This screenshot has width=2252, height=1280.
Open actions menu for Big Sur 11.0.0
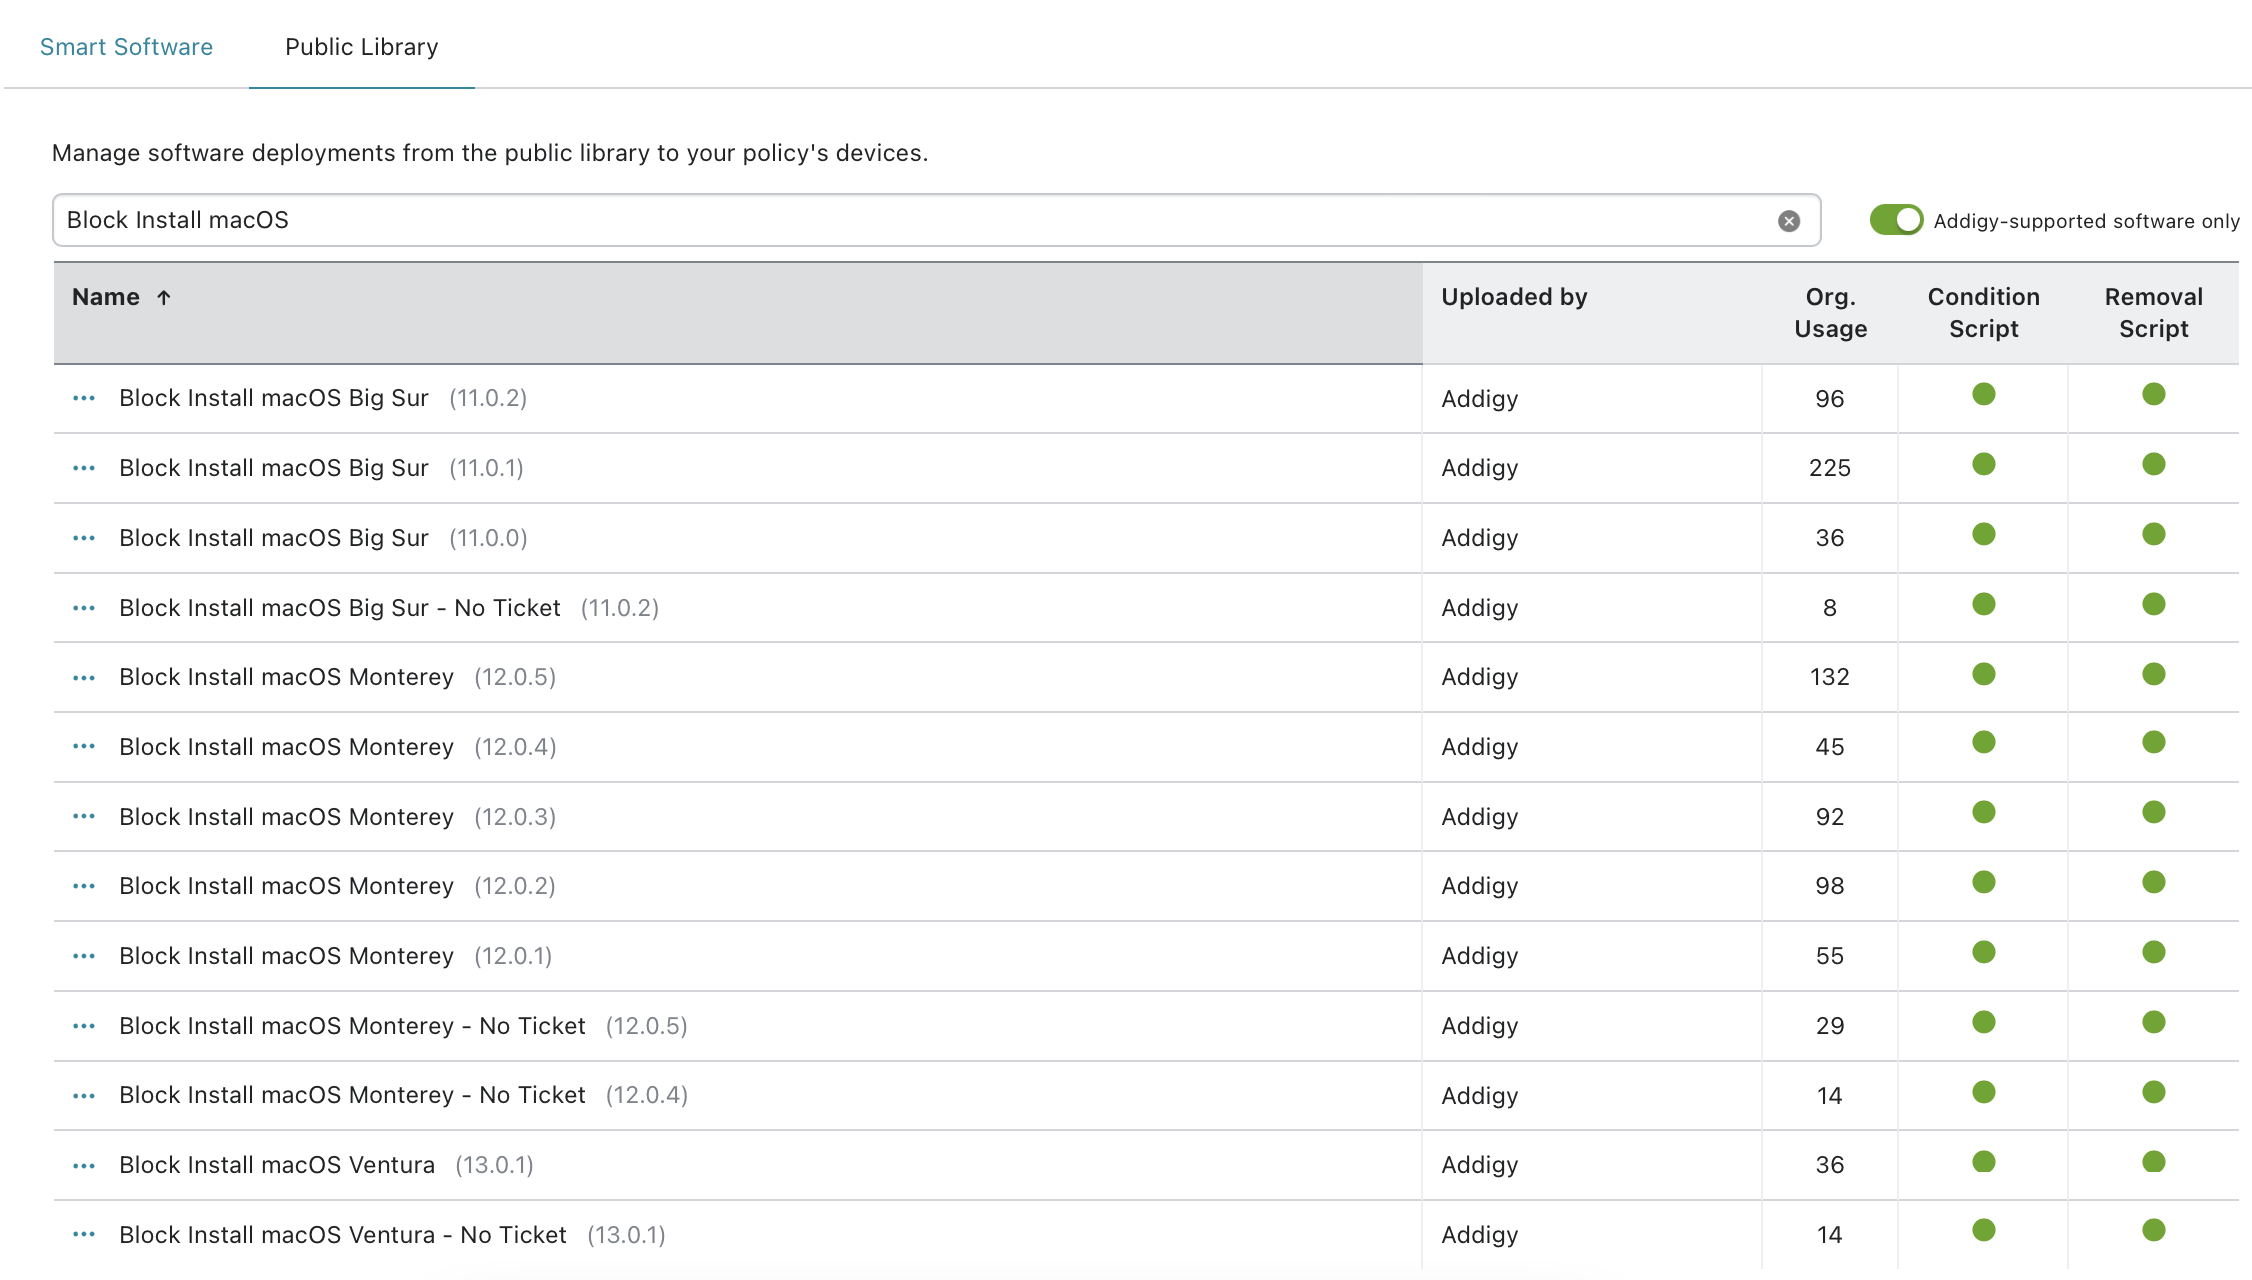[84, 538]
